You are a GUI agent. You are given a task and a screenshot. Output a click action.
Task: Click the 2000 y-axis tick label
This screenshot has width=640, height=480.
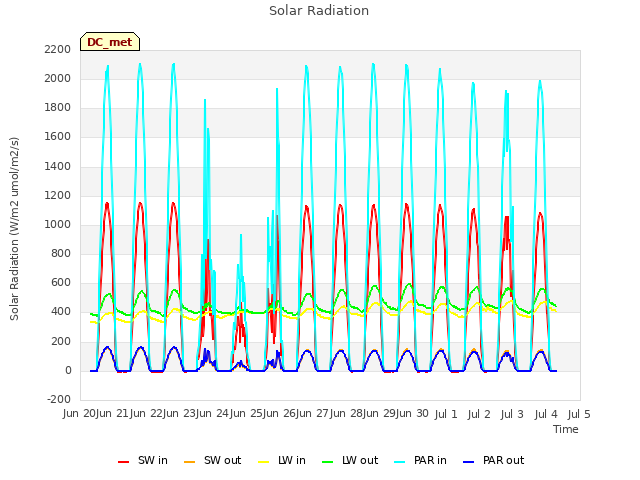pos(58,78)
